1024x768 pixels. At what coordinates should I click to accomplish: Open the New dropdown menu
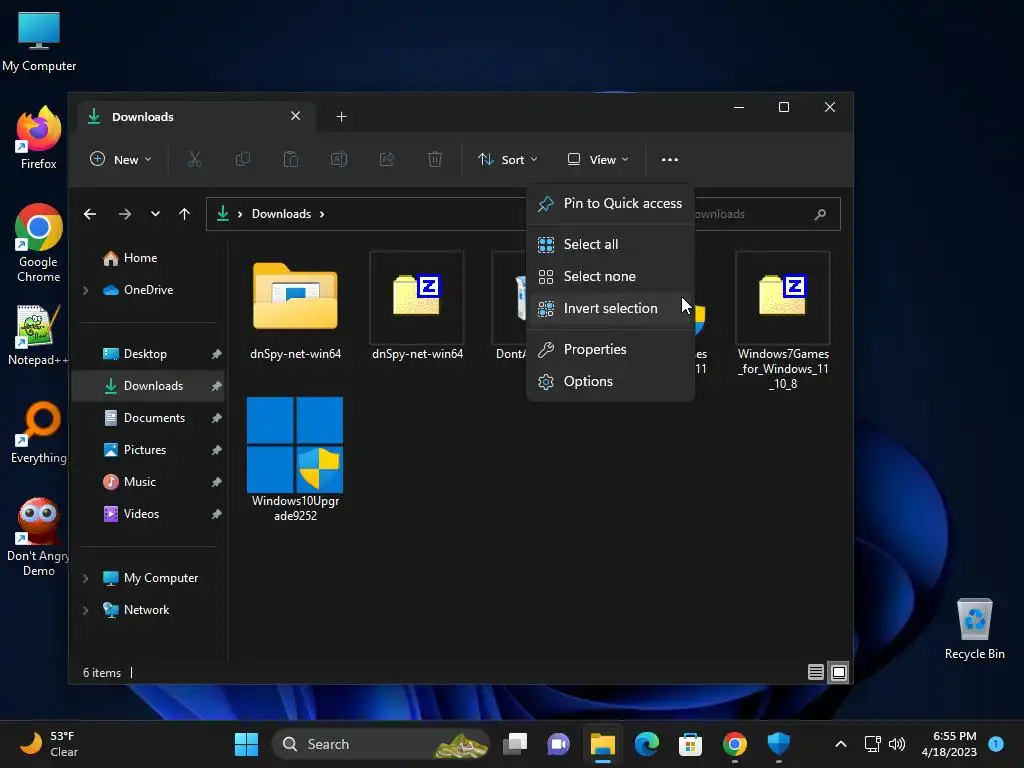pos(121,159)
